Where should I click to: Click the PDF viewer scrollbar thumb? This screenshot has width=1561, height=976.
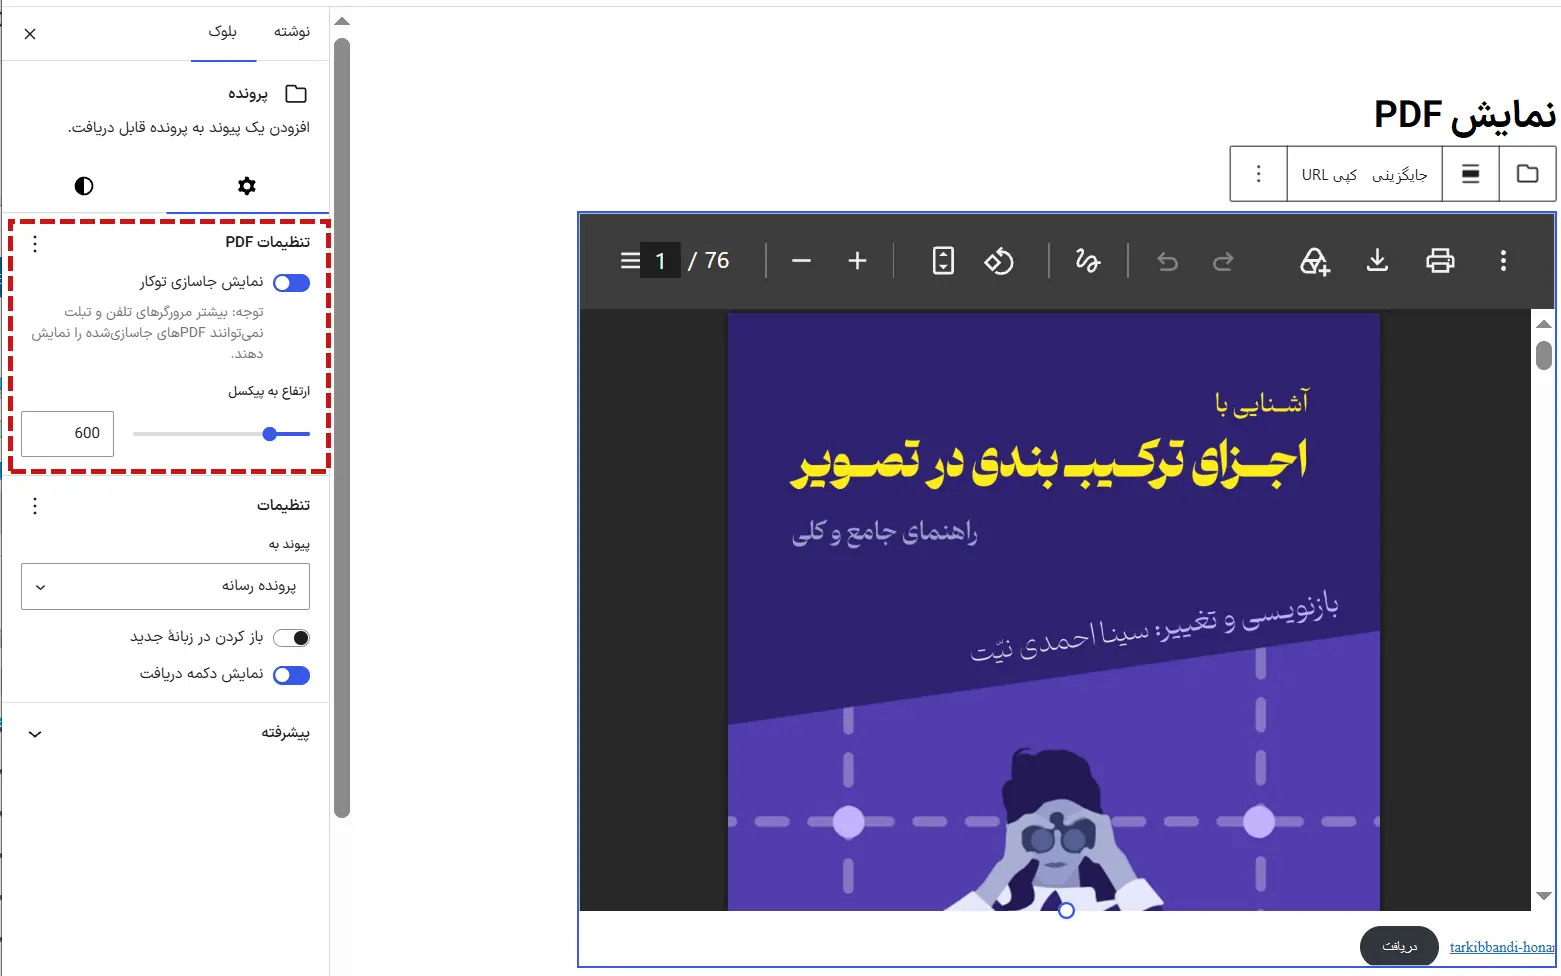[x=1544, y=355]
